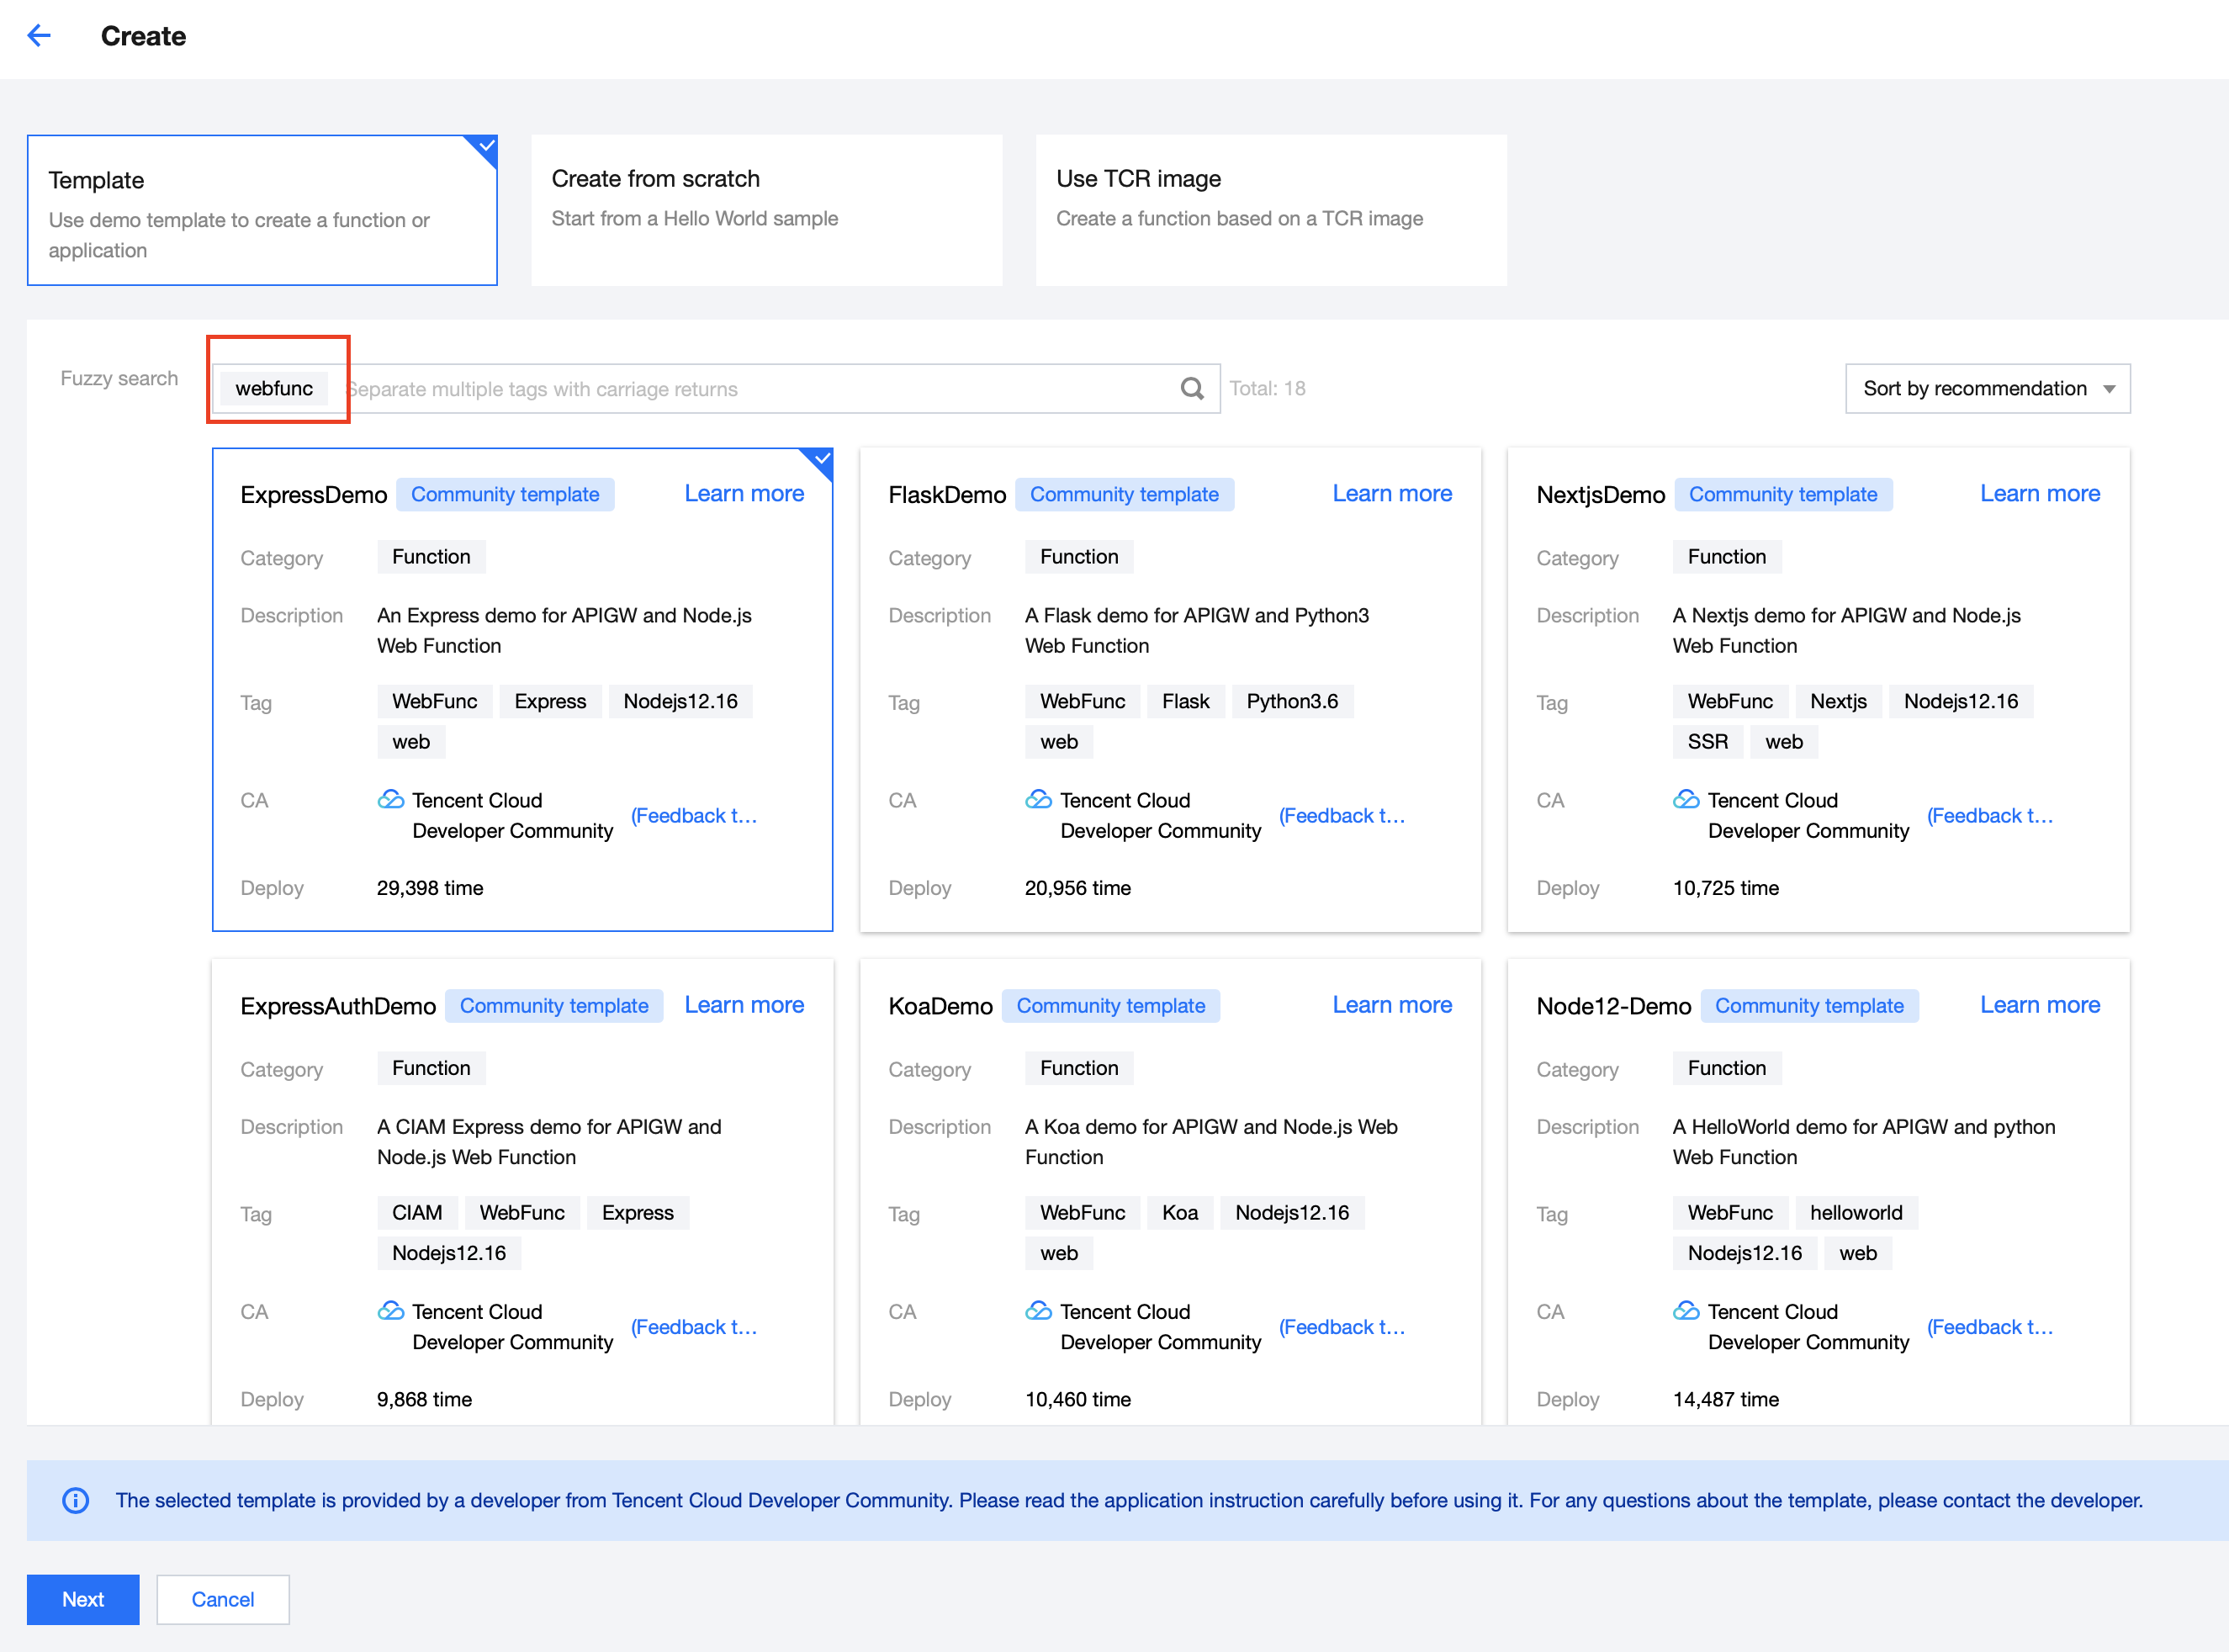Viewport: 2229px width, 1652px height.
Task: Click the Next button
Action: [x=83, y=1599]
